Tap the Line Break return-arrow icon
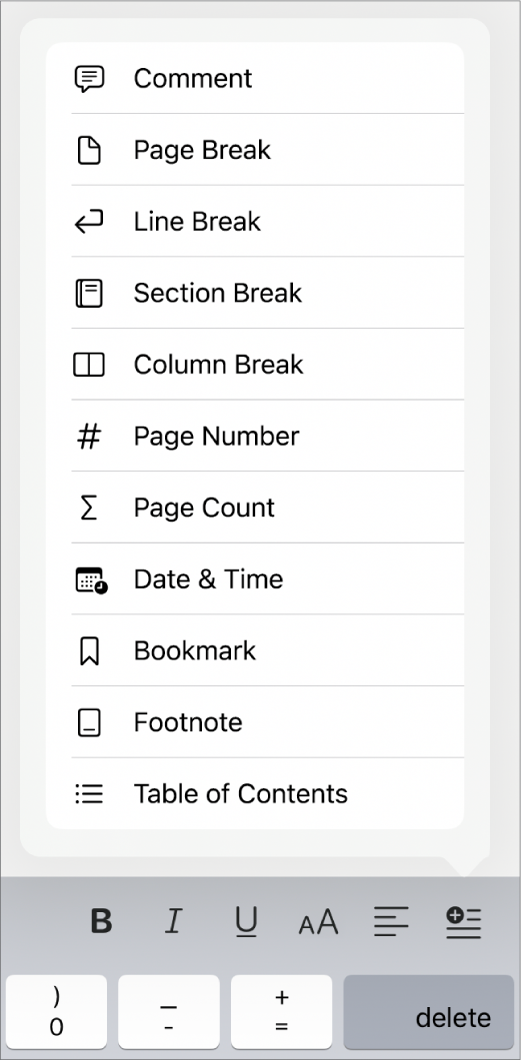523x1061 pixels. (89, 222)
